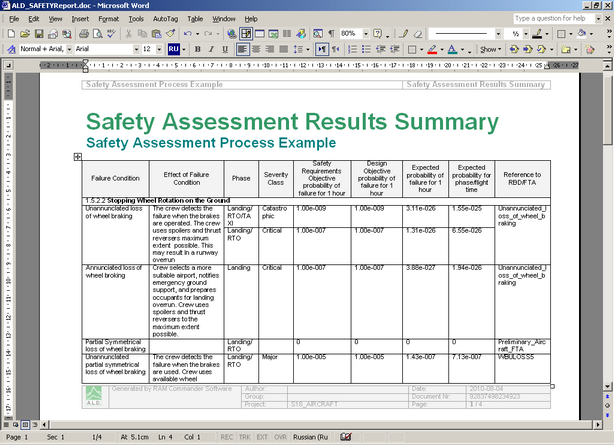Click the Font Color swatch button
Viewport: 614px width, 445px height.
(x=452, y=48)
